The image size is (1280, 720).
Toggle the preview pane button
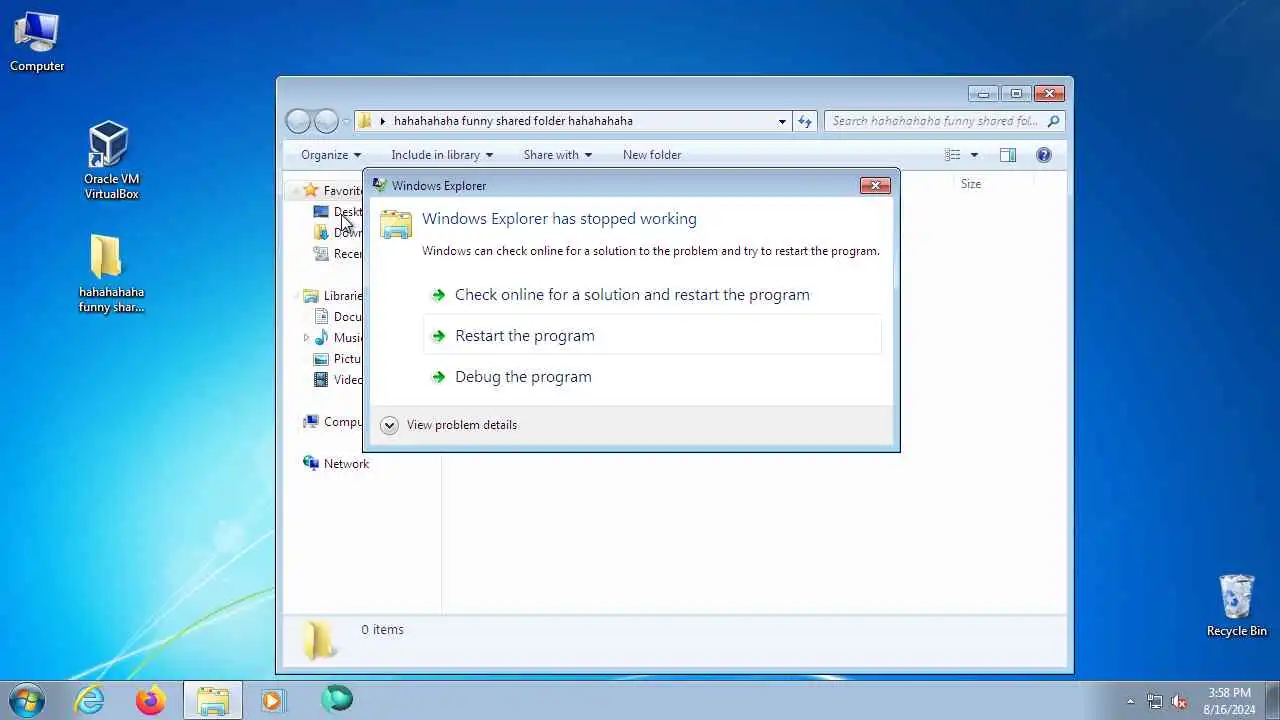click(1008, 155)
